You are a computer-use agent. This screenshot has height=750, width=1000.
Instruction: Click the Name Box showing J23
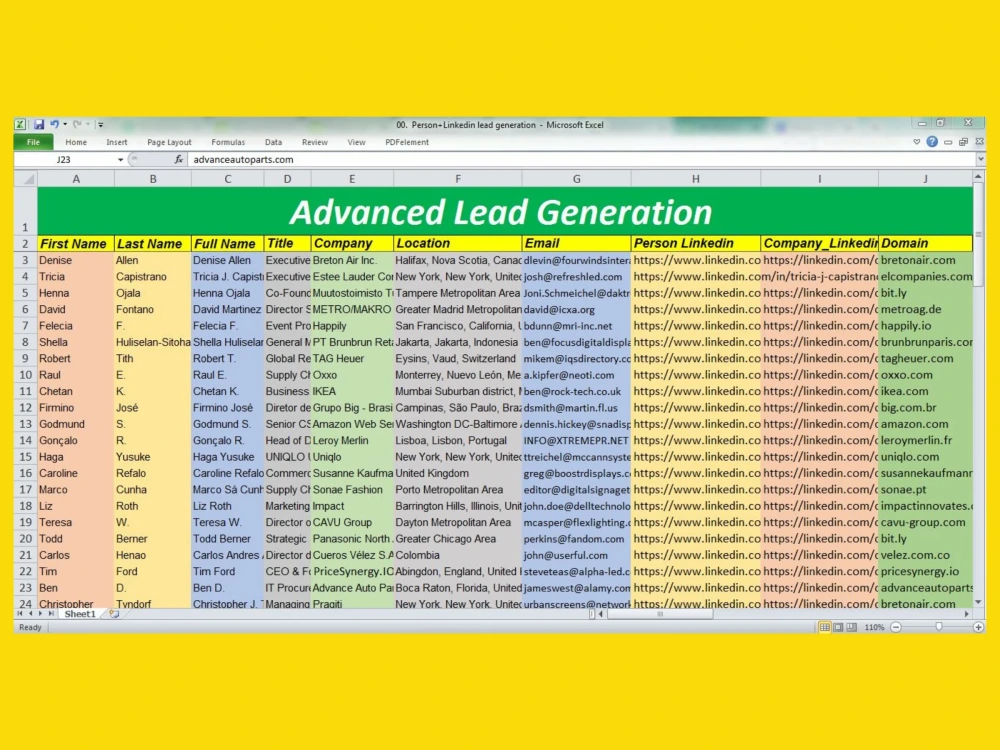coord(64,159)
